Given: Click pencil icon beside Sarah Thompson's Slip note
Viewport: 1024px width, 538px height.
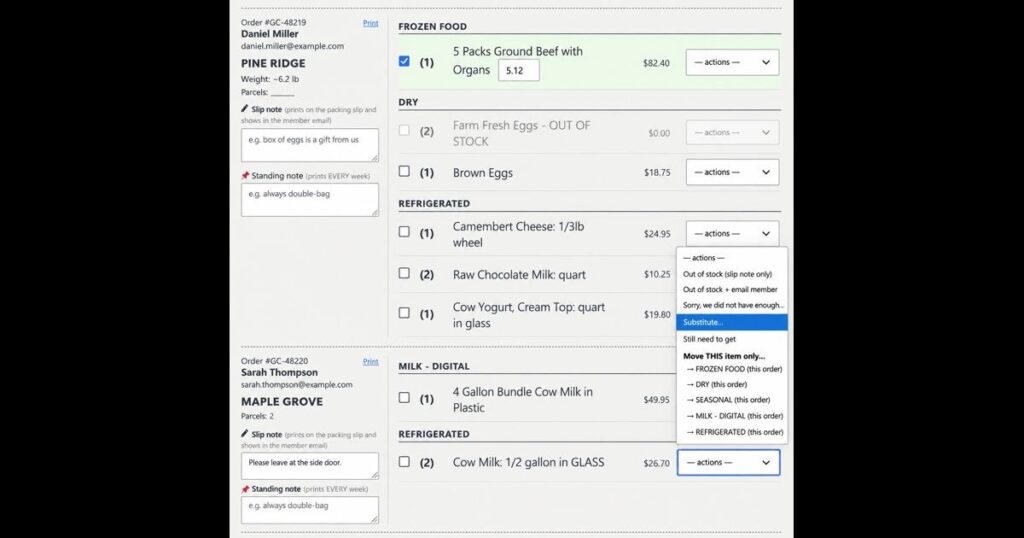Looking at the screenshot, I should pos(245,434).
